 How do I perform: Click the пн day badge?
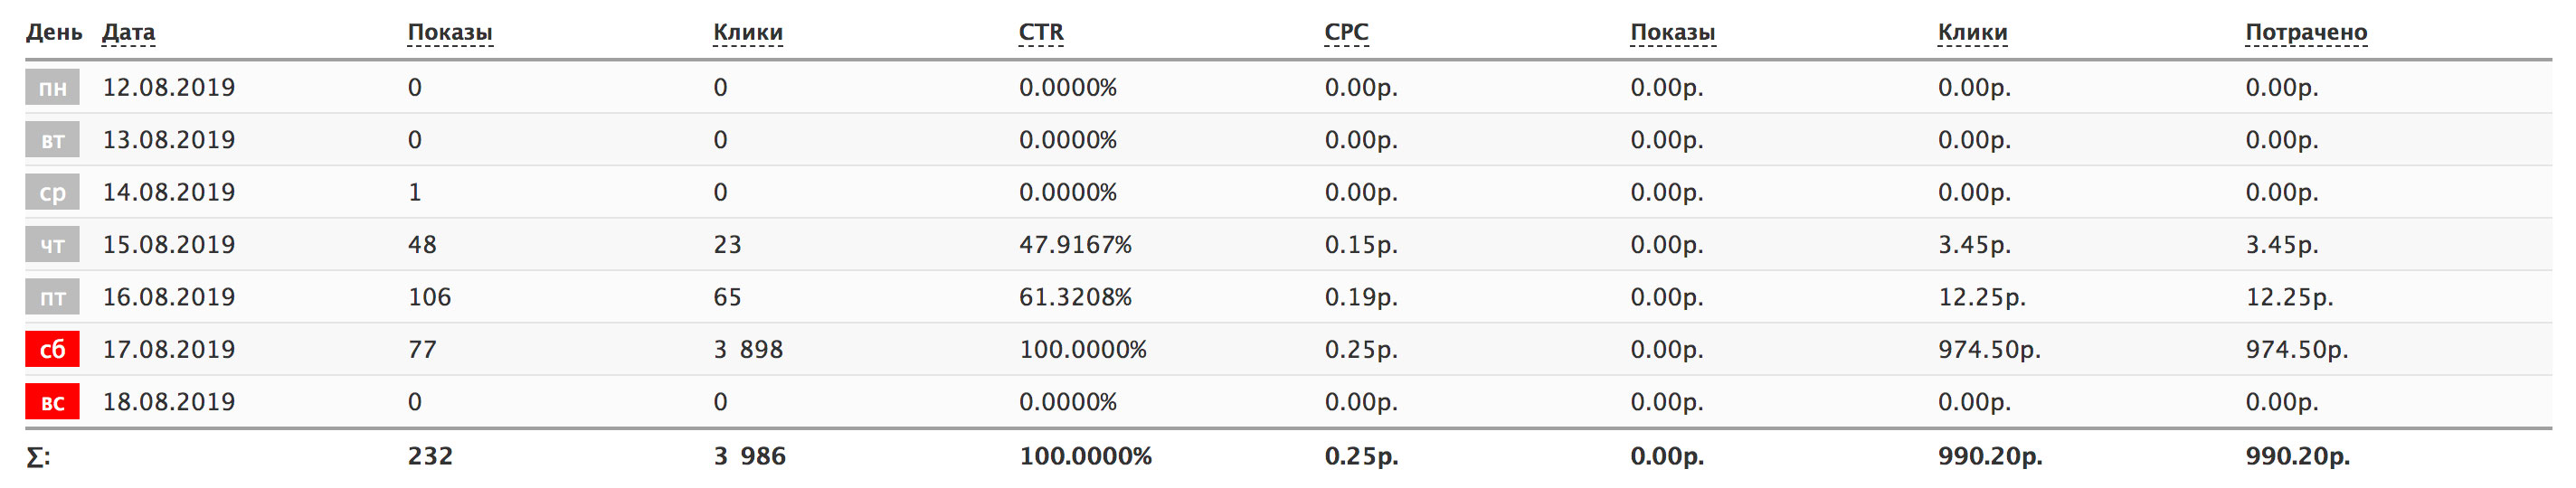pyautogui.click(x=52, y=88)
